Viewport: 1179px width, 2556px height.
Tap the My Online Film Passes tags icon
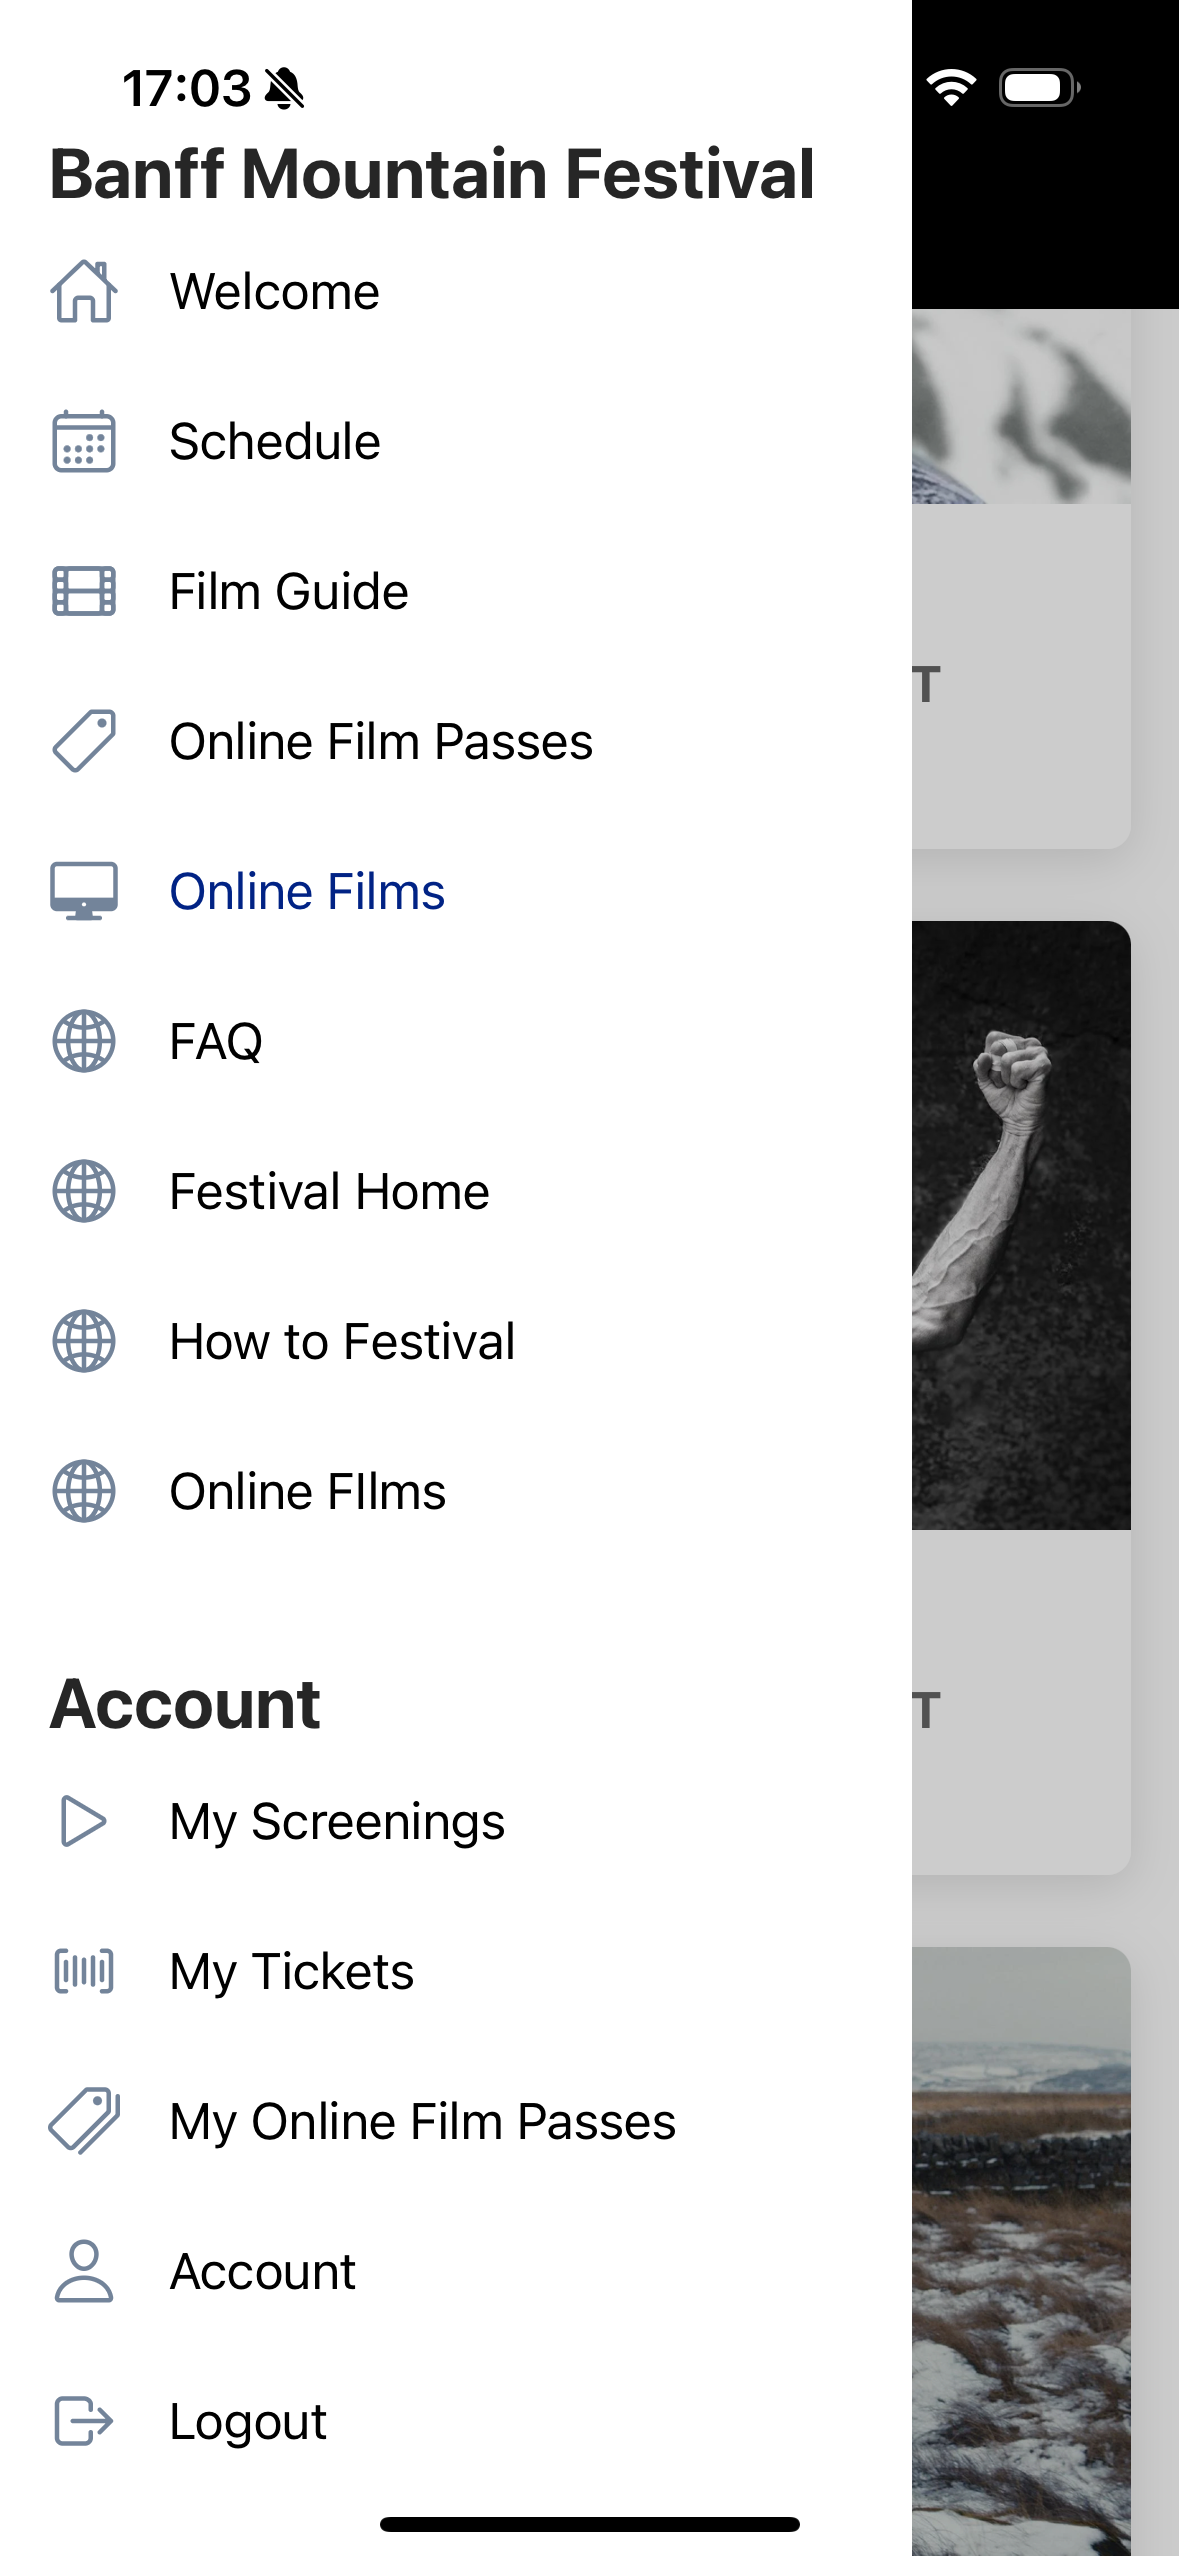click(x=84, y=2121)
